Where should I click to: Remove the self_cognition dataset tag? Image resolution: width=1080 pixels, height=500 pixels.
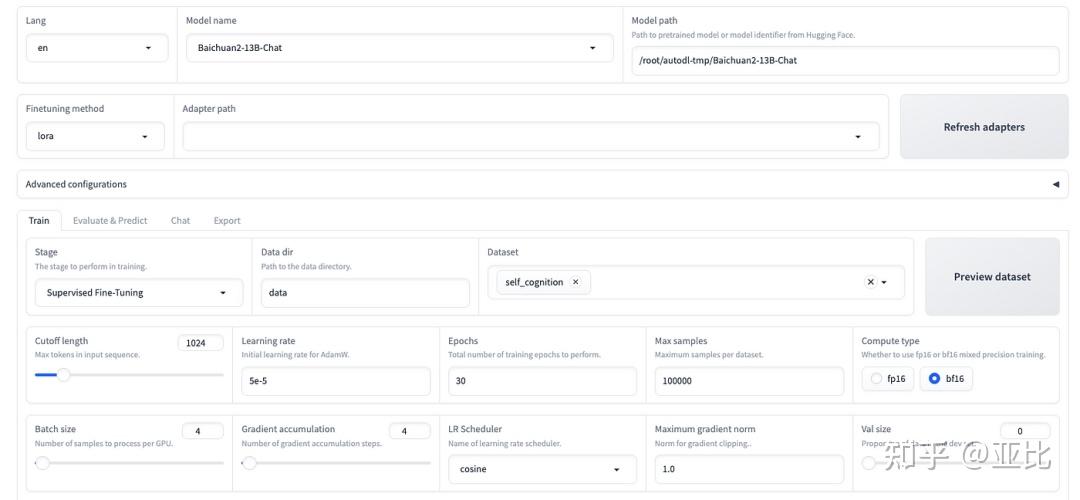(x=575, y=282)
